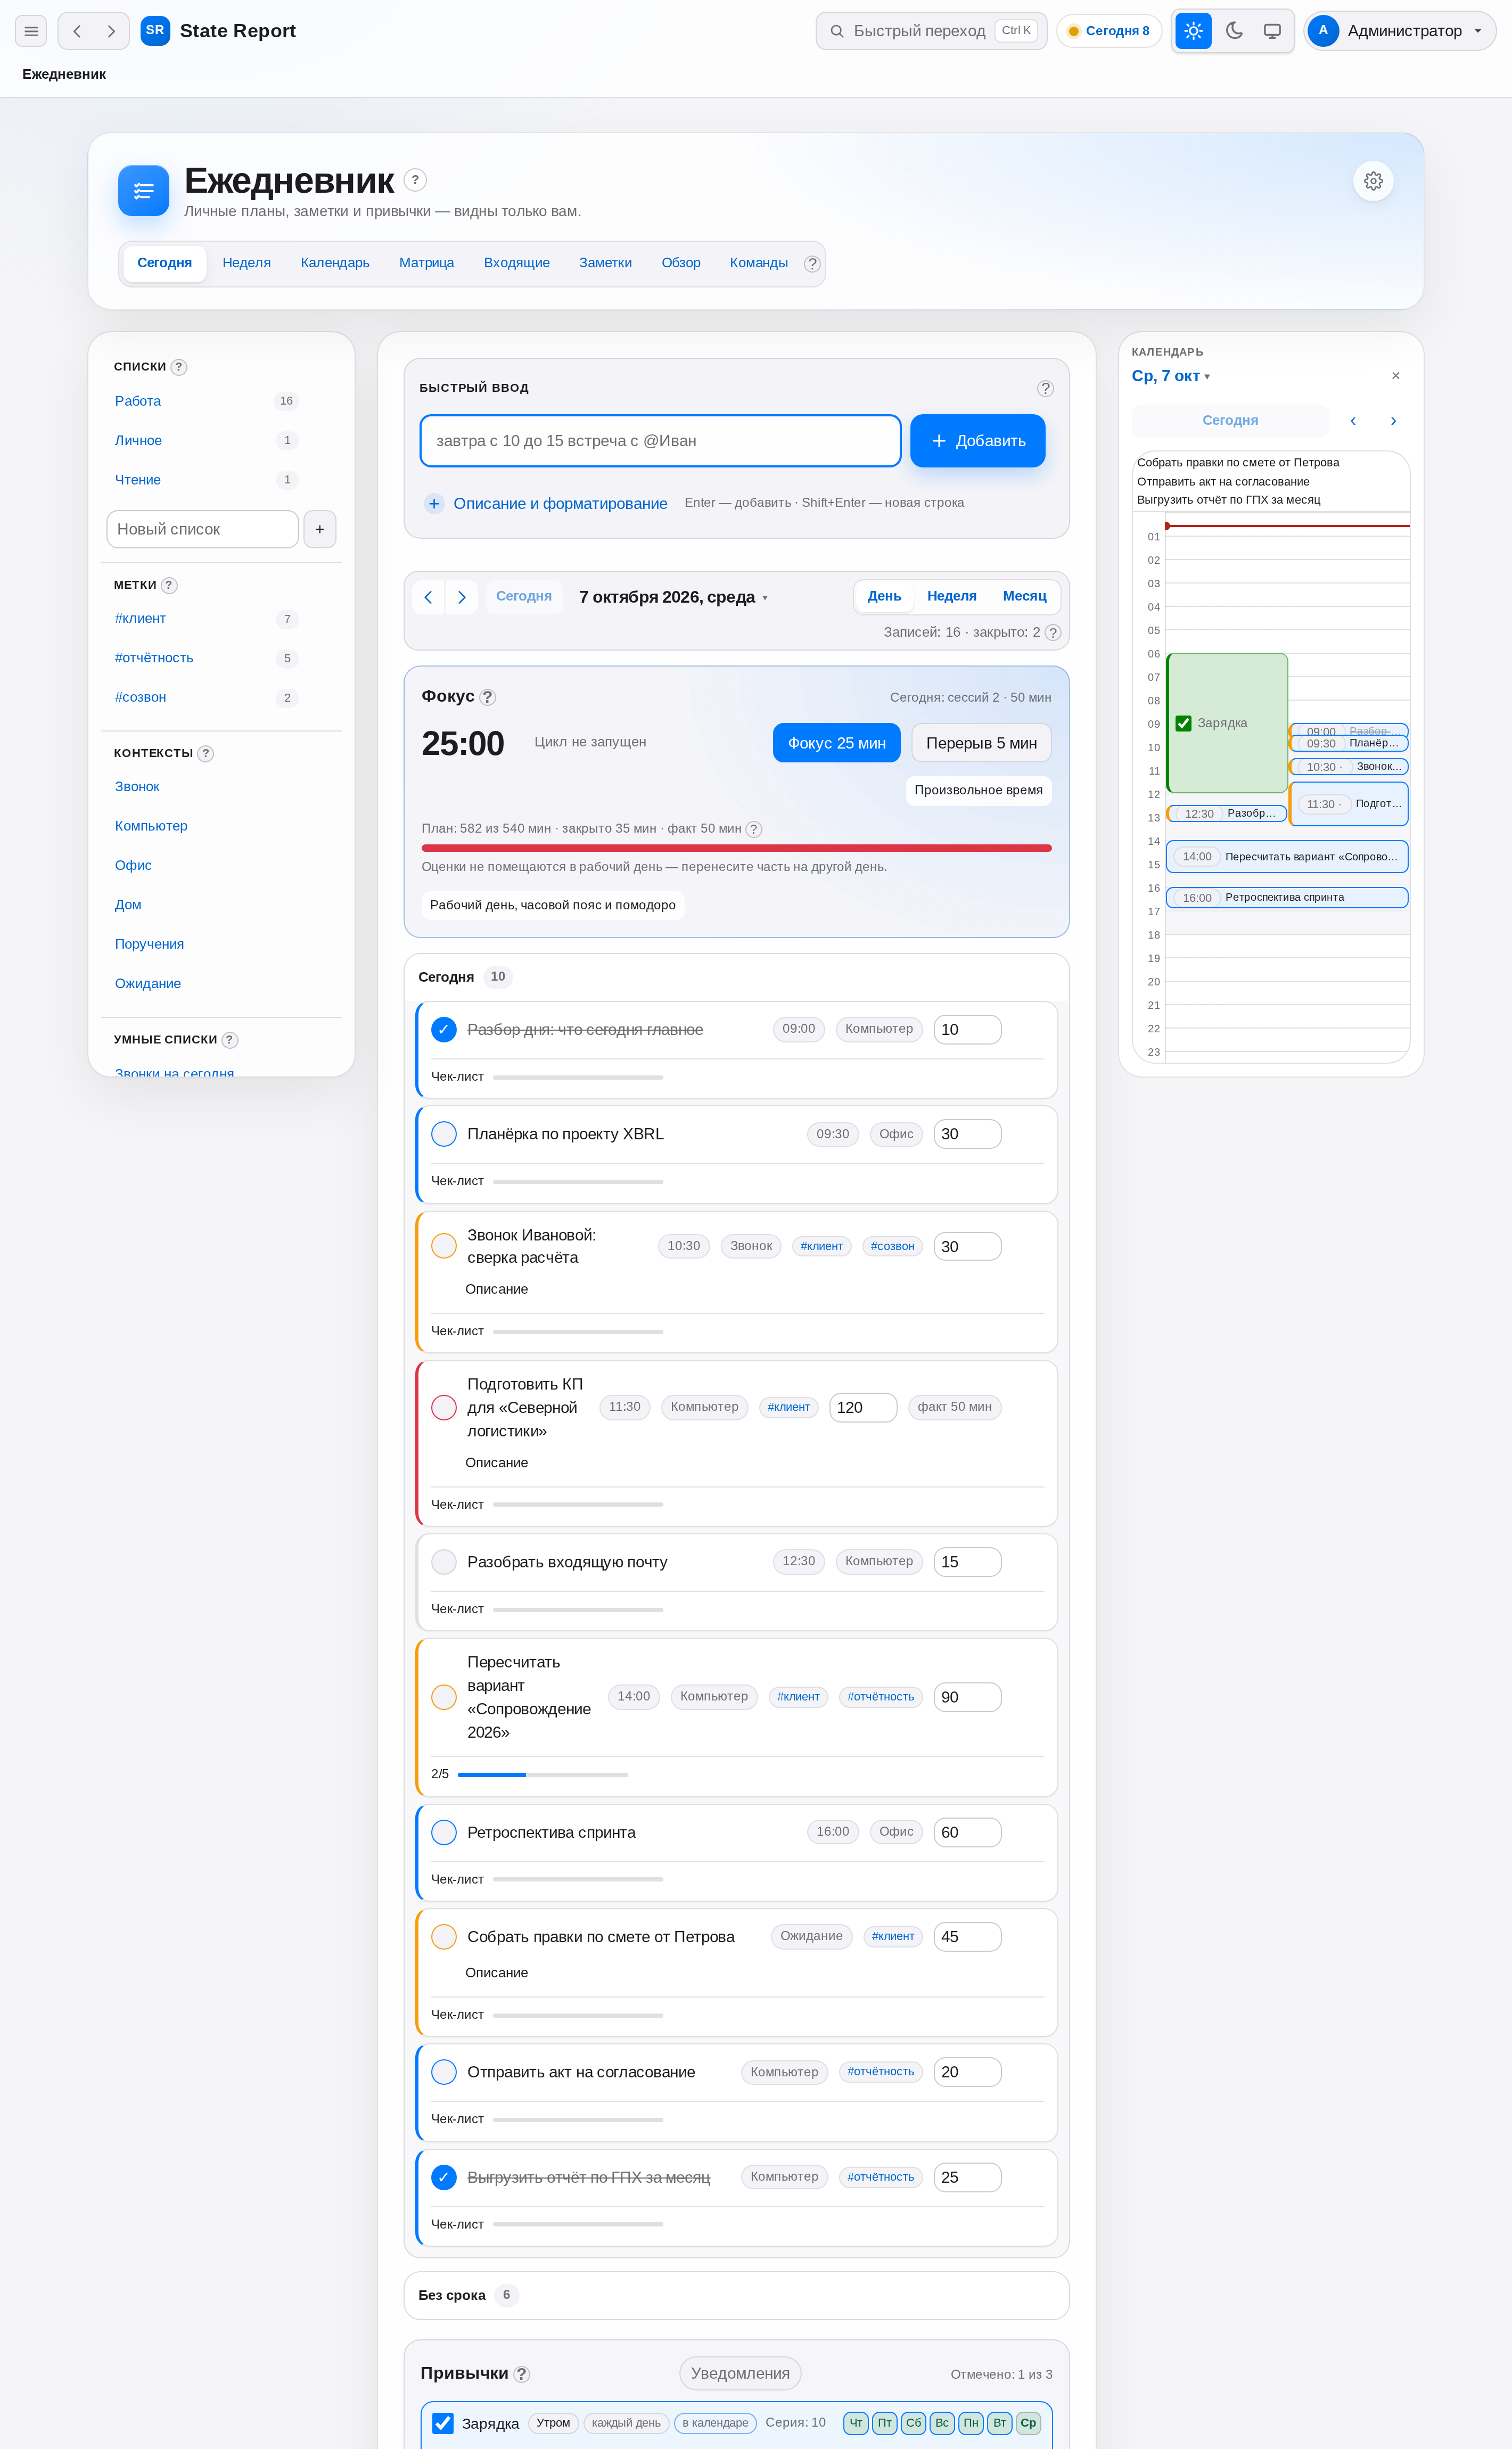Switch to dark theme moon icon
The width and height of the screenshot is (1512, 2449).
click(x=1234, y=31)
